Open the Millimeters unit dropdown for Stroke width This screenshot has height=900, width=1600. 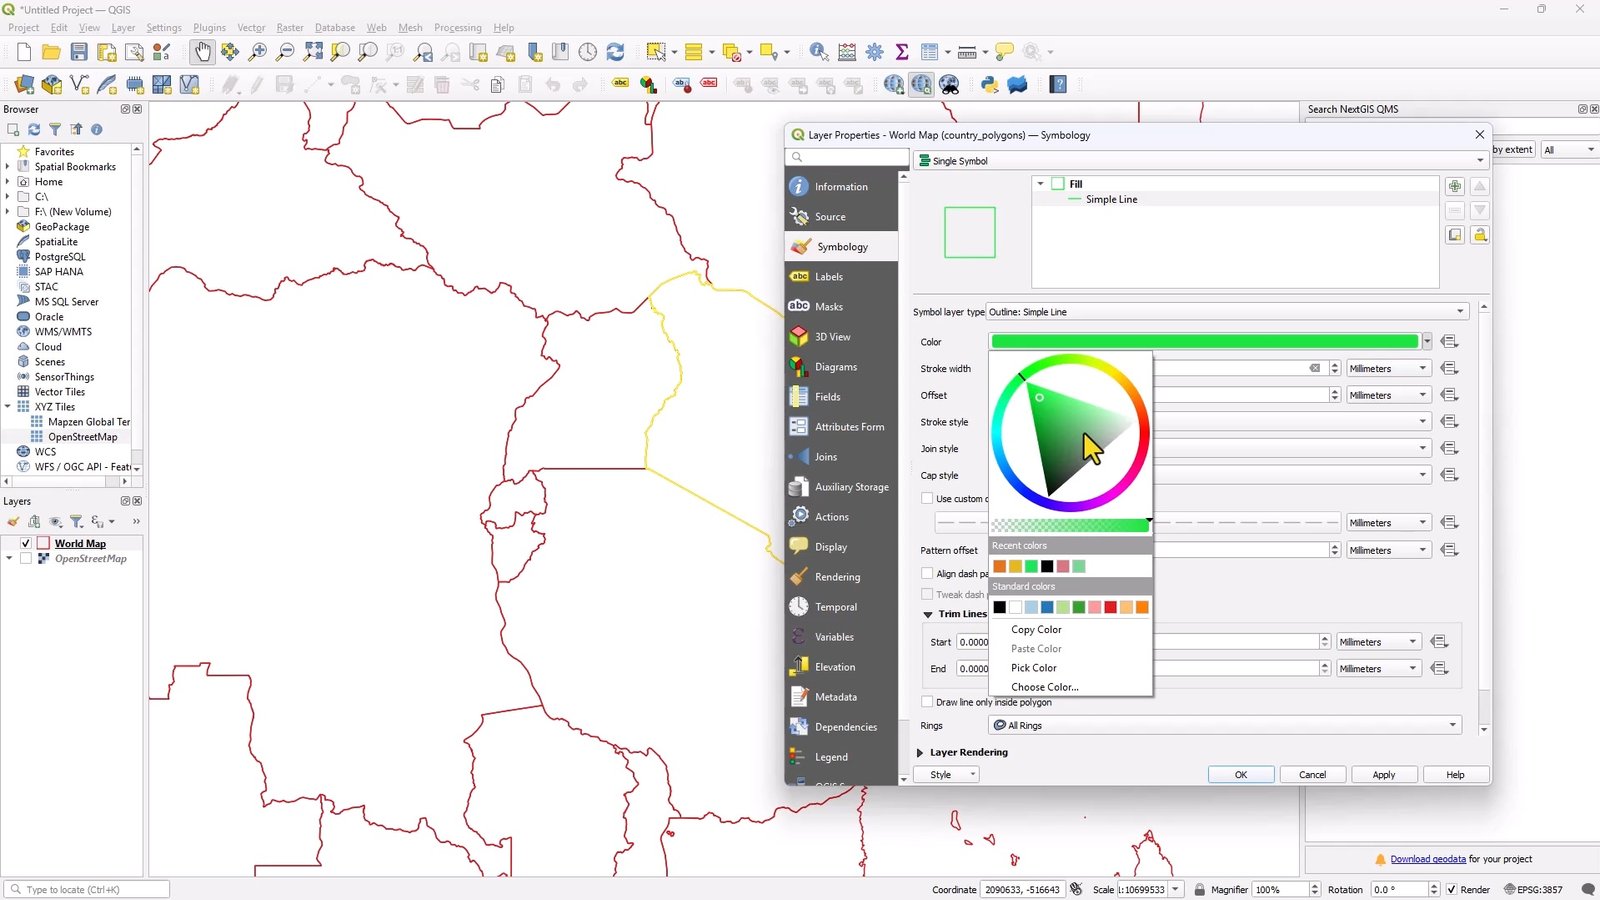point(1388,368)
